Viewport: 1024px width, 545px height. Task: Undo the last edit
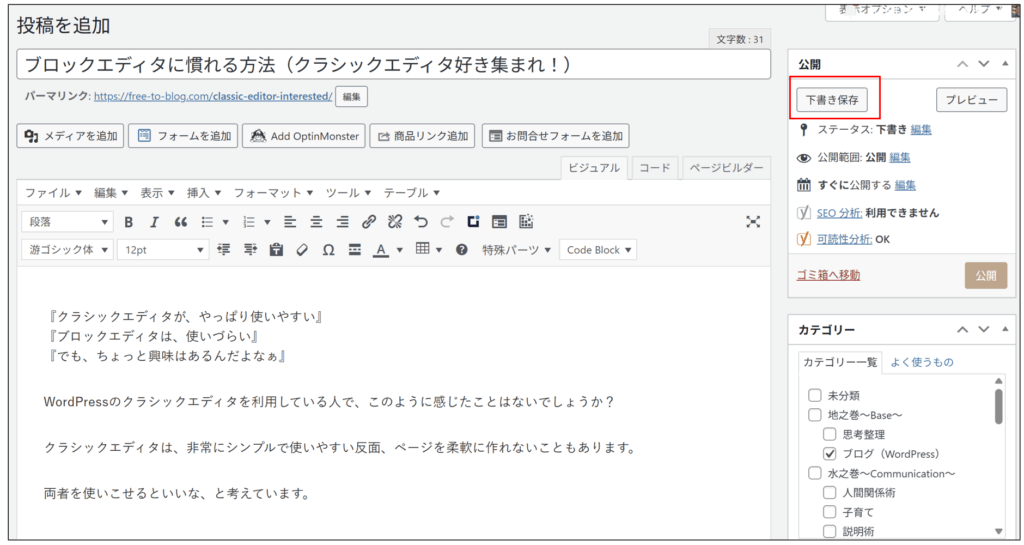pos(421,222)
